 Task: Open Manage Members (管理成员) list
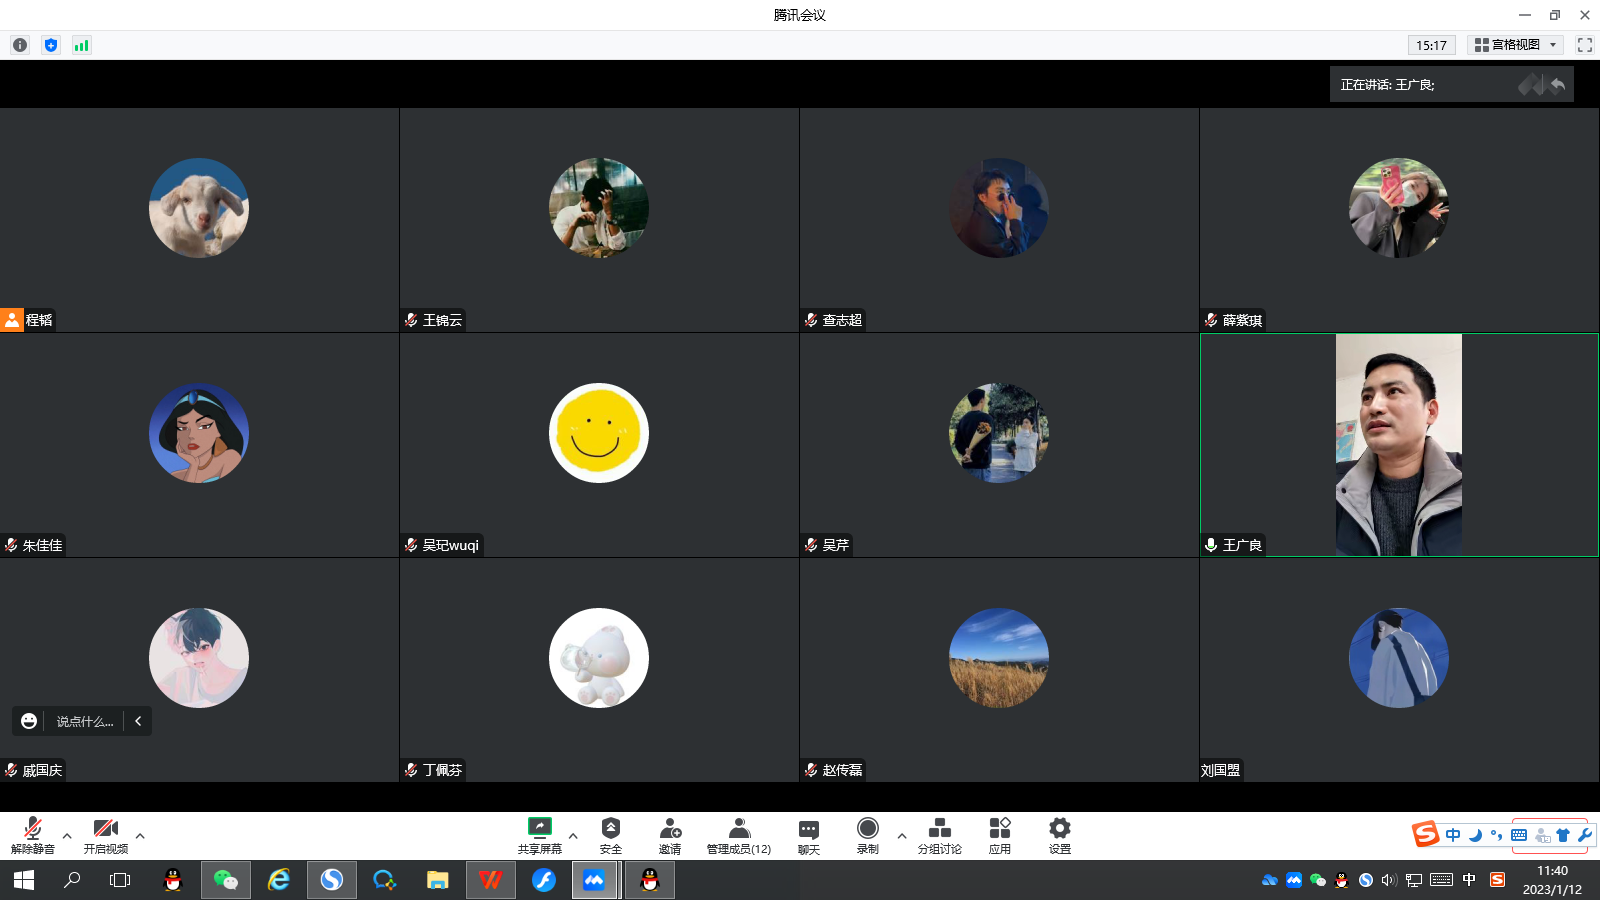[738, 835]
